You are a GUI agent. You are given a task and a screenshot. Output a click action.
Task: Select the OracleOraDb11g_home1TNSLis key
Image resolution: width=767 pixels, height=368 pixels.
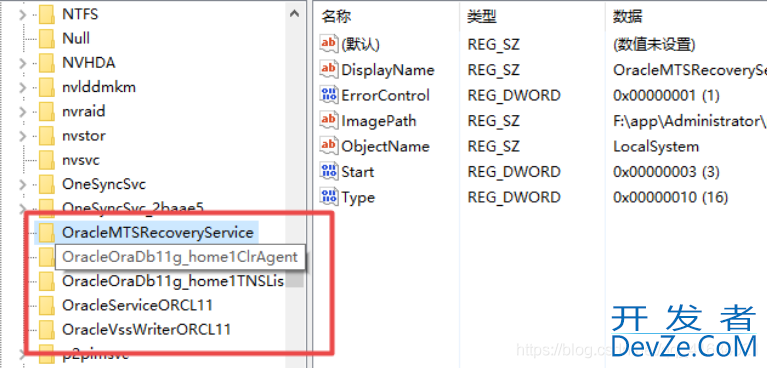(x=173, y=281)
